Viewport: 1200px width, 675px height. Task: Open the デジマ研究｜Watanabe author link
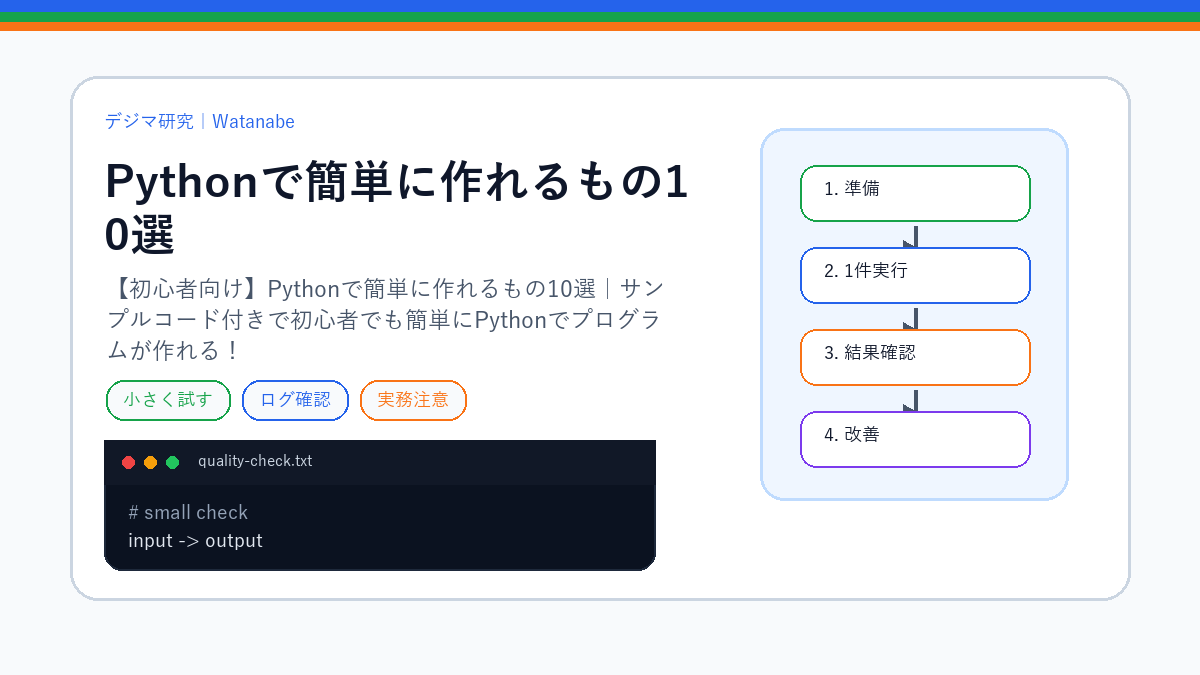pyautogui.click(x=200, y=121)
